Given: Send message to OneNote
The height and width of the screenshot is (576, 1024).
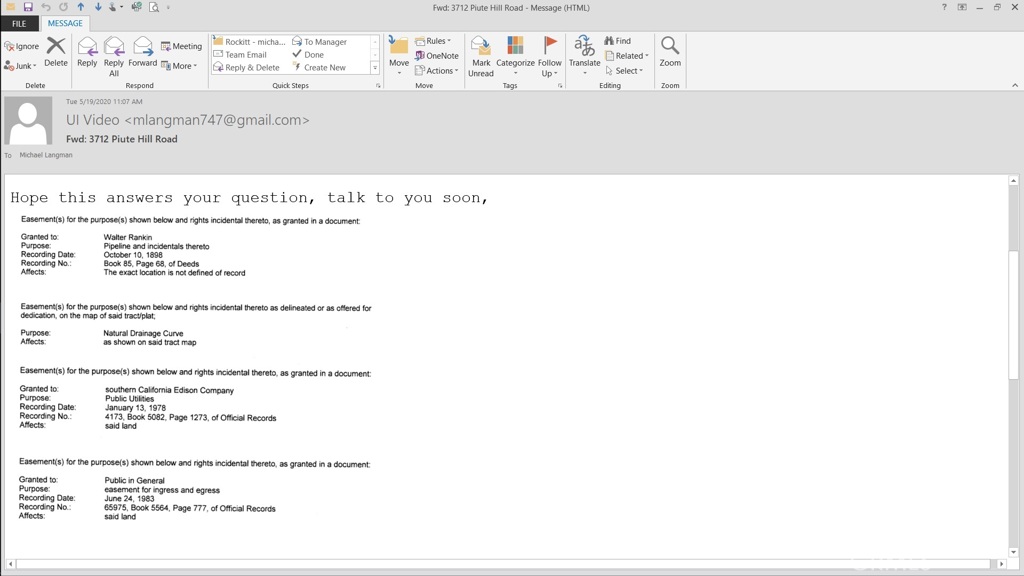Looking at the screenshot, I should pos(437,56).
